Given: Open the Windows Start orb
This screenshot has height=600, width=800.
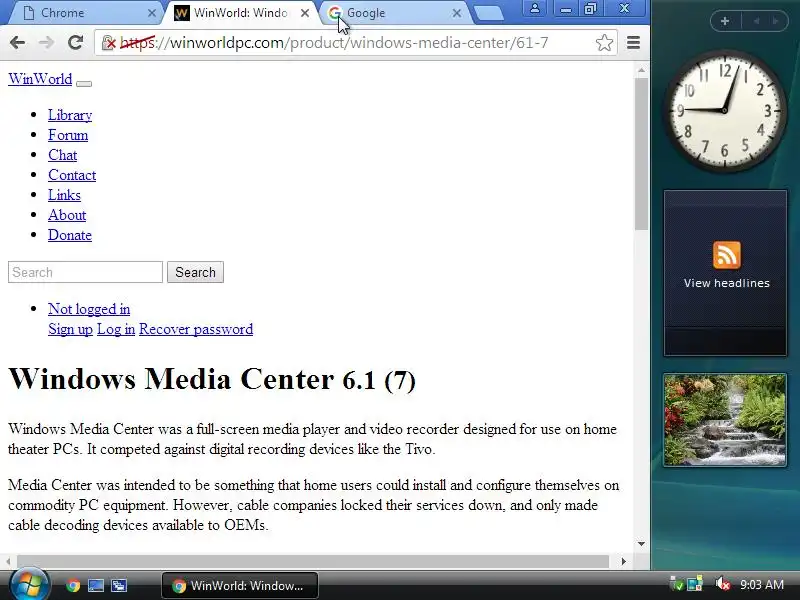Looking at the screenshot, I should tap(29, 584).
